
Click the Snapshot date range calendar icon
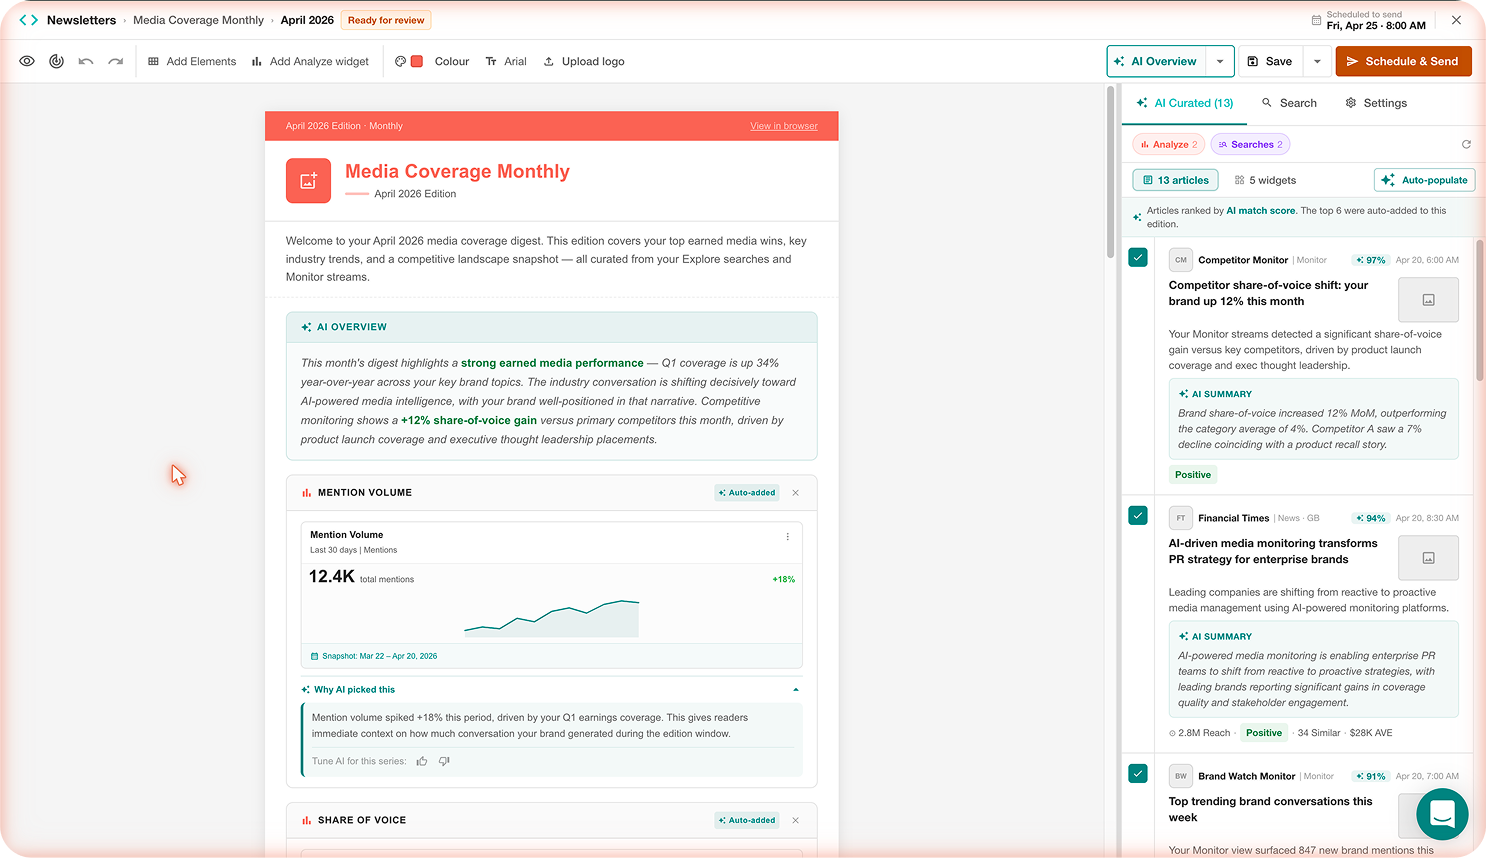coord(314,656)
